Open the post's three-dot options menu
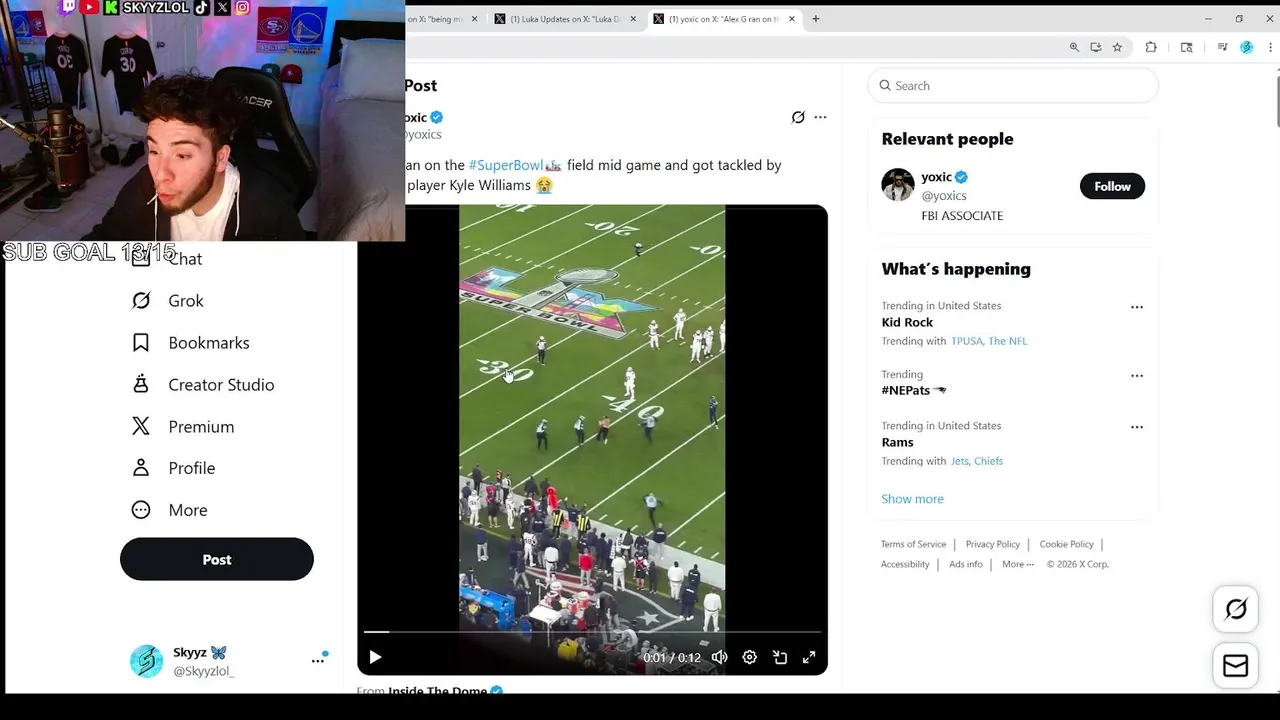 (820, 117)
